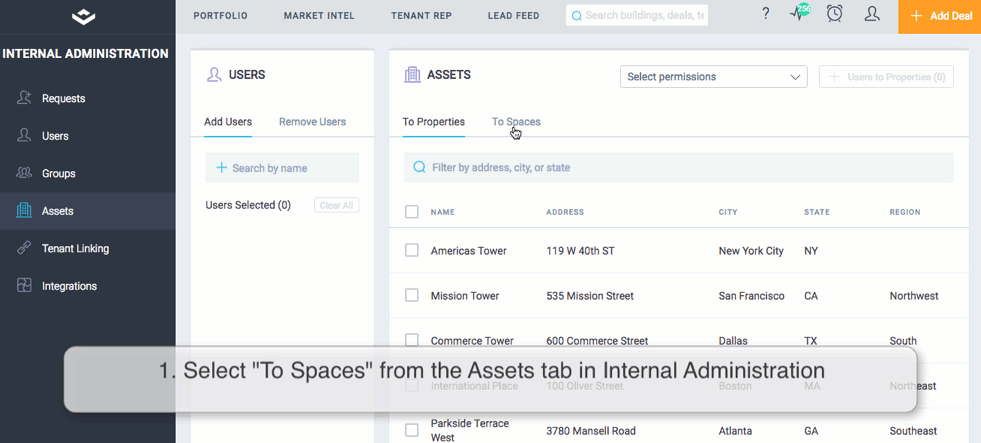Open the help question mark icon

(x=766, y=14)
